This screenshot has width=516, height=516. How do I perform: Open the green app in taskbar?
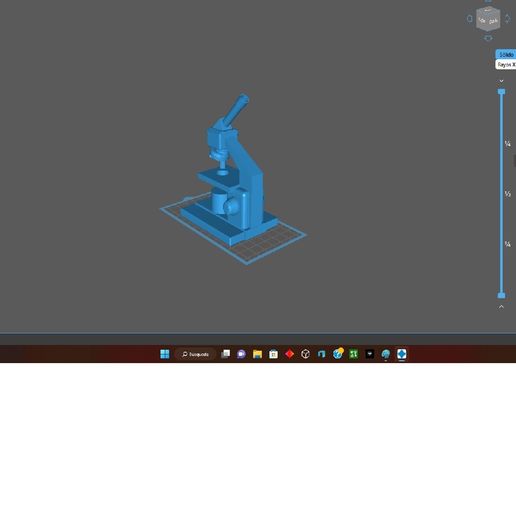coord(354,354)
